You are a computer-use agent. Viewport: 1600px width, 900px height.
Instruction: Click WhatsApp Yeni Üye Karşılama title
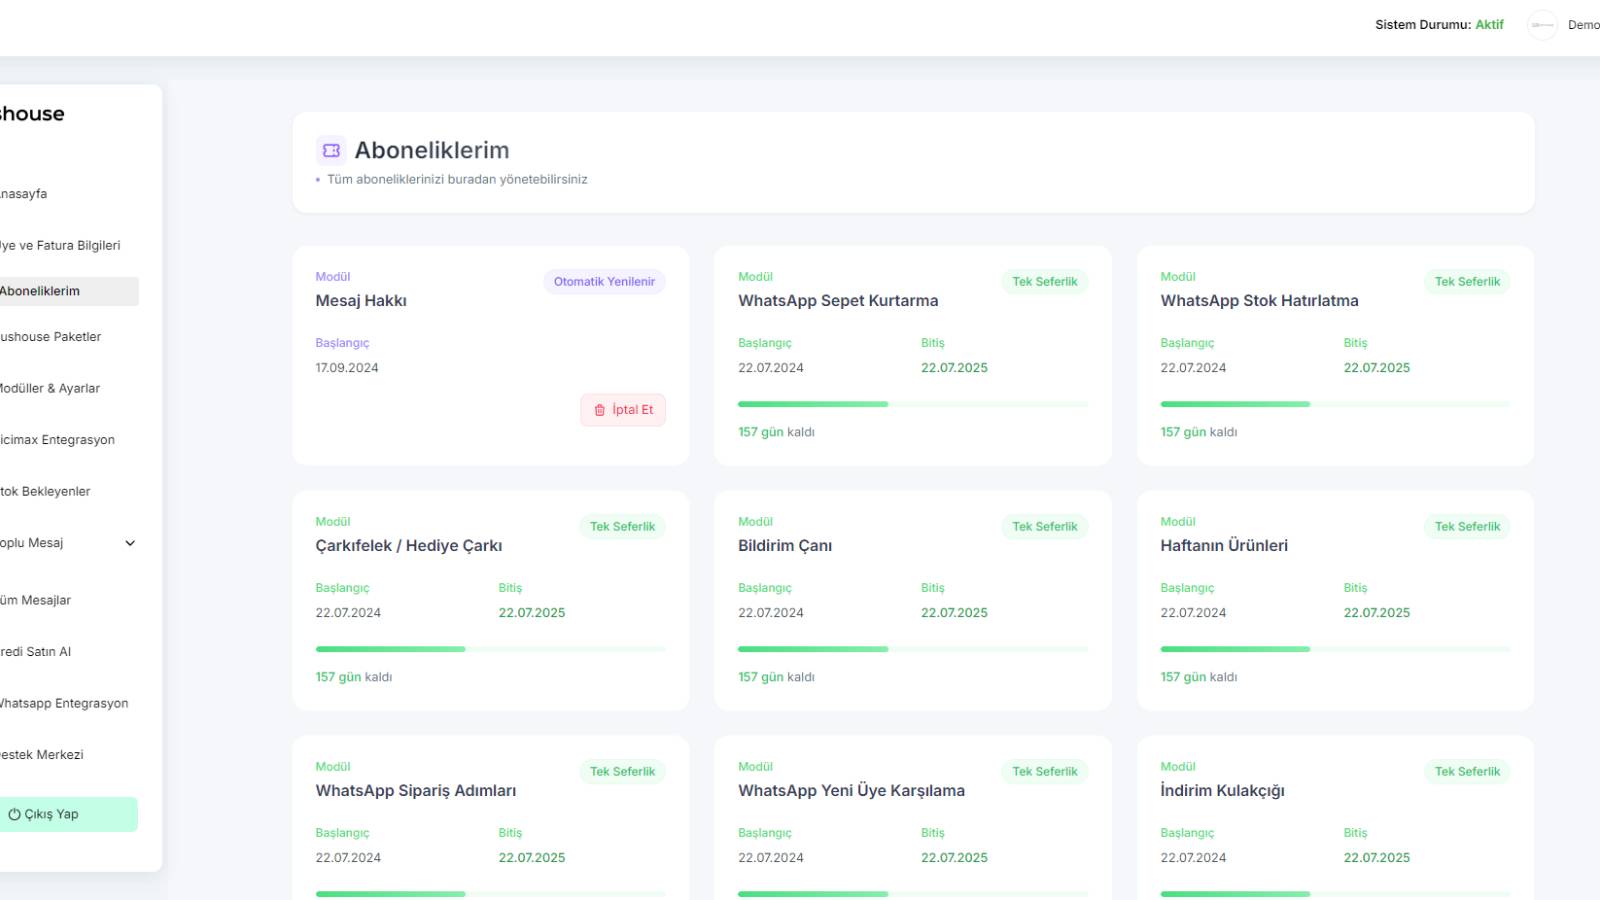click(851, 791)
